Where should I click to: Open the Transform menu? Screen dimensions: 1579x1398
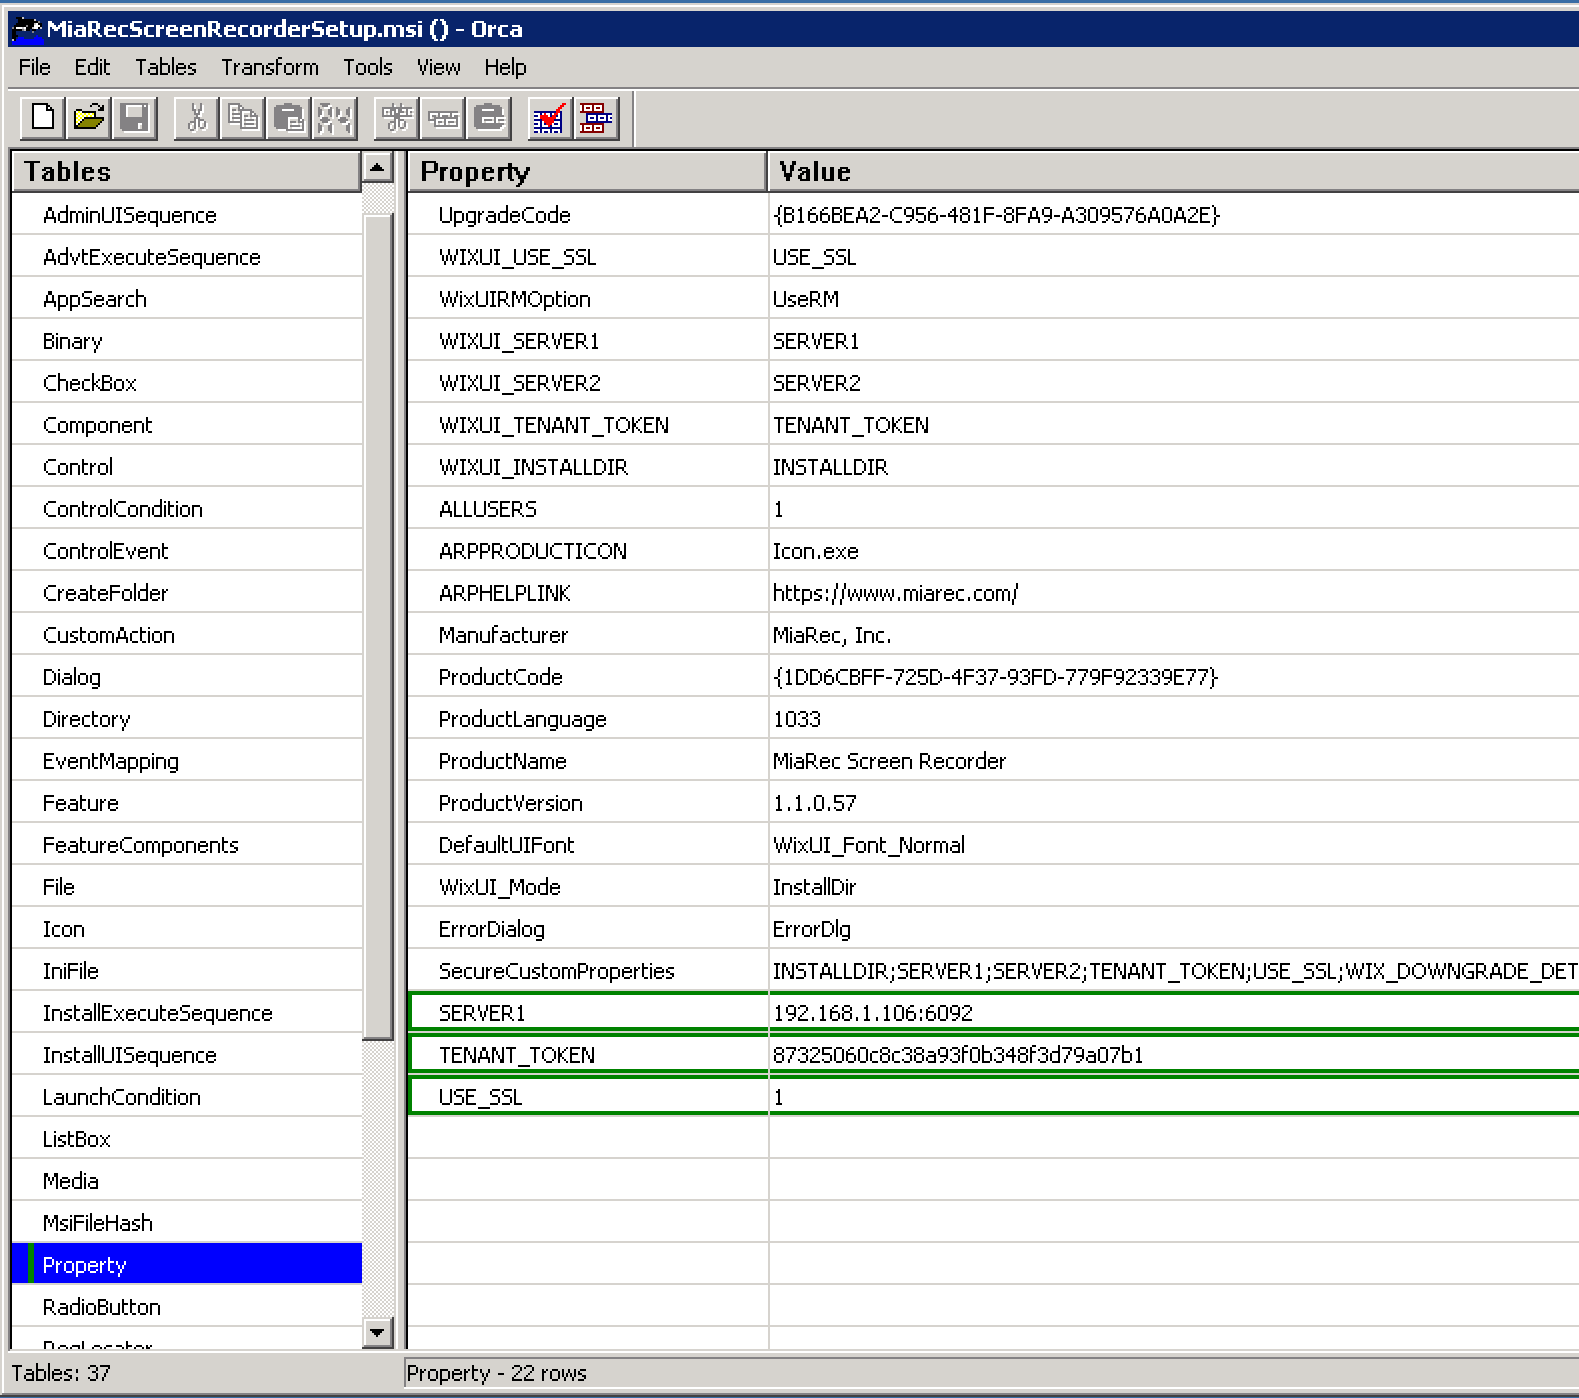tap(270, 67)
